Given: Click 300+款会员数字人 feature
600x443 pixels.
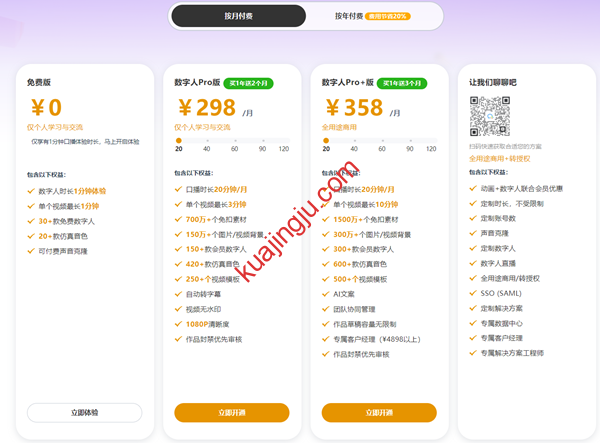Looking at the screenshot, I should [x=364, y=249].
